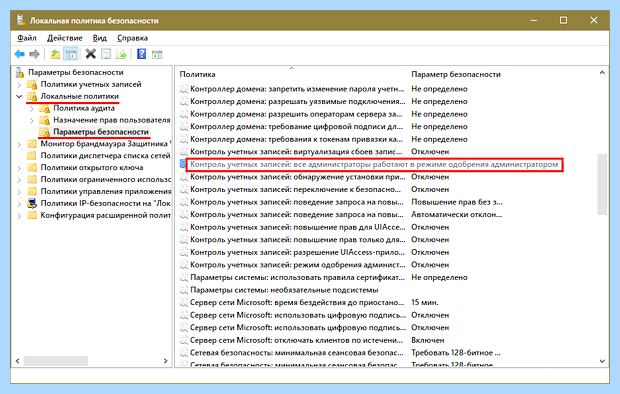
Task: Select 'Контроль учетных записей: режим одобрения админист…'
Action: [x=297, y=265]
